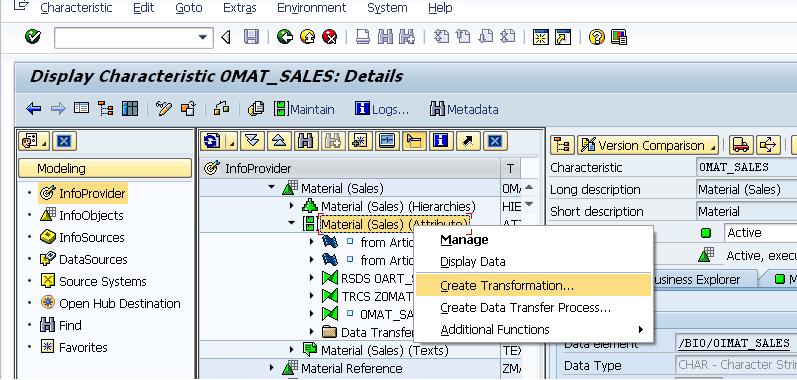Open the command field dropdown arrow
797x380 pixels.
202,37
